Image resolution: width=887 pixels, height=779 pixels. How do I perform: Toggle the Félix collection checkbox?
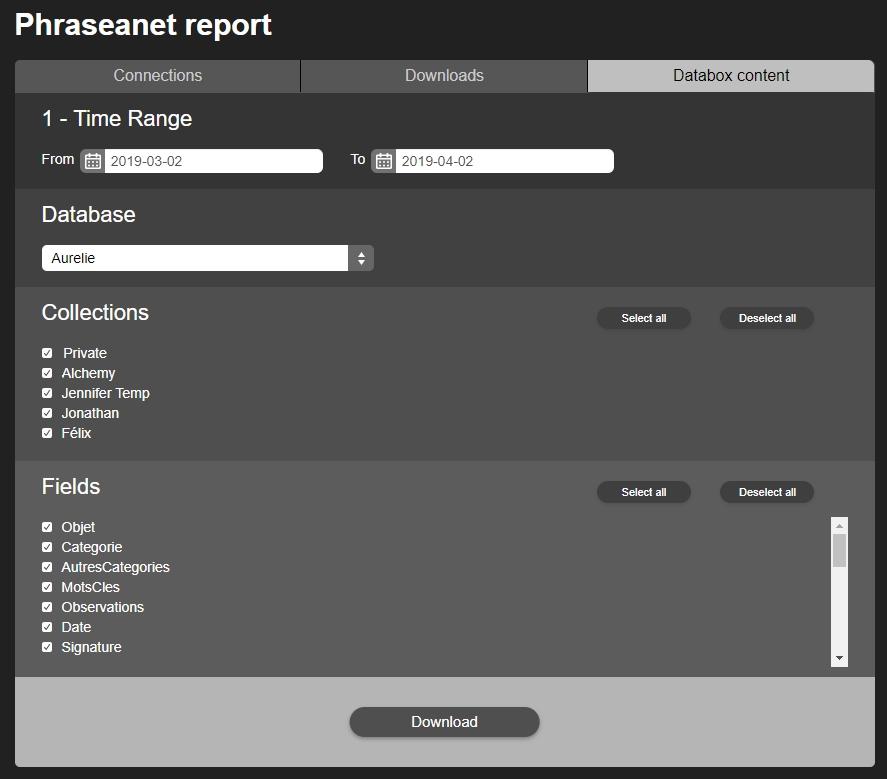(x=47, y=433)
